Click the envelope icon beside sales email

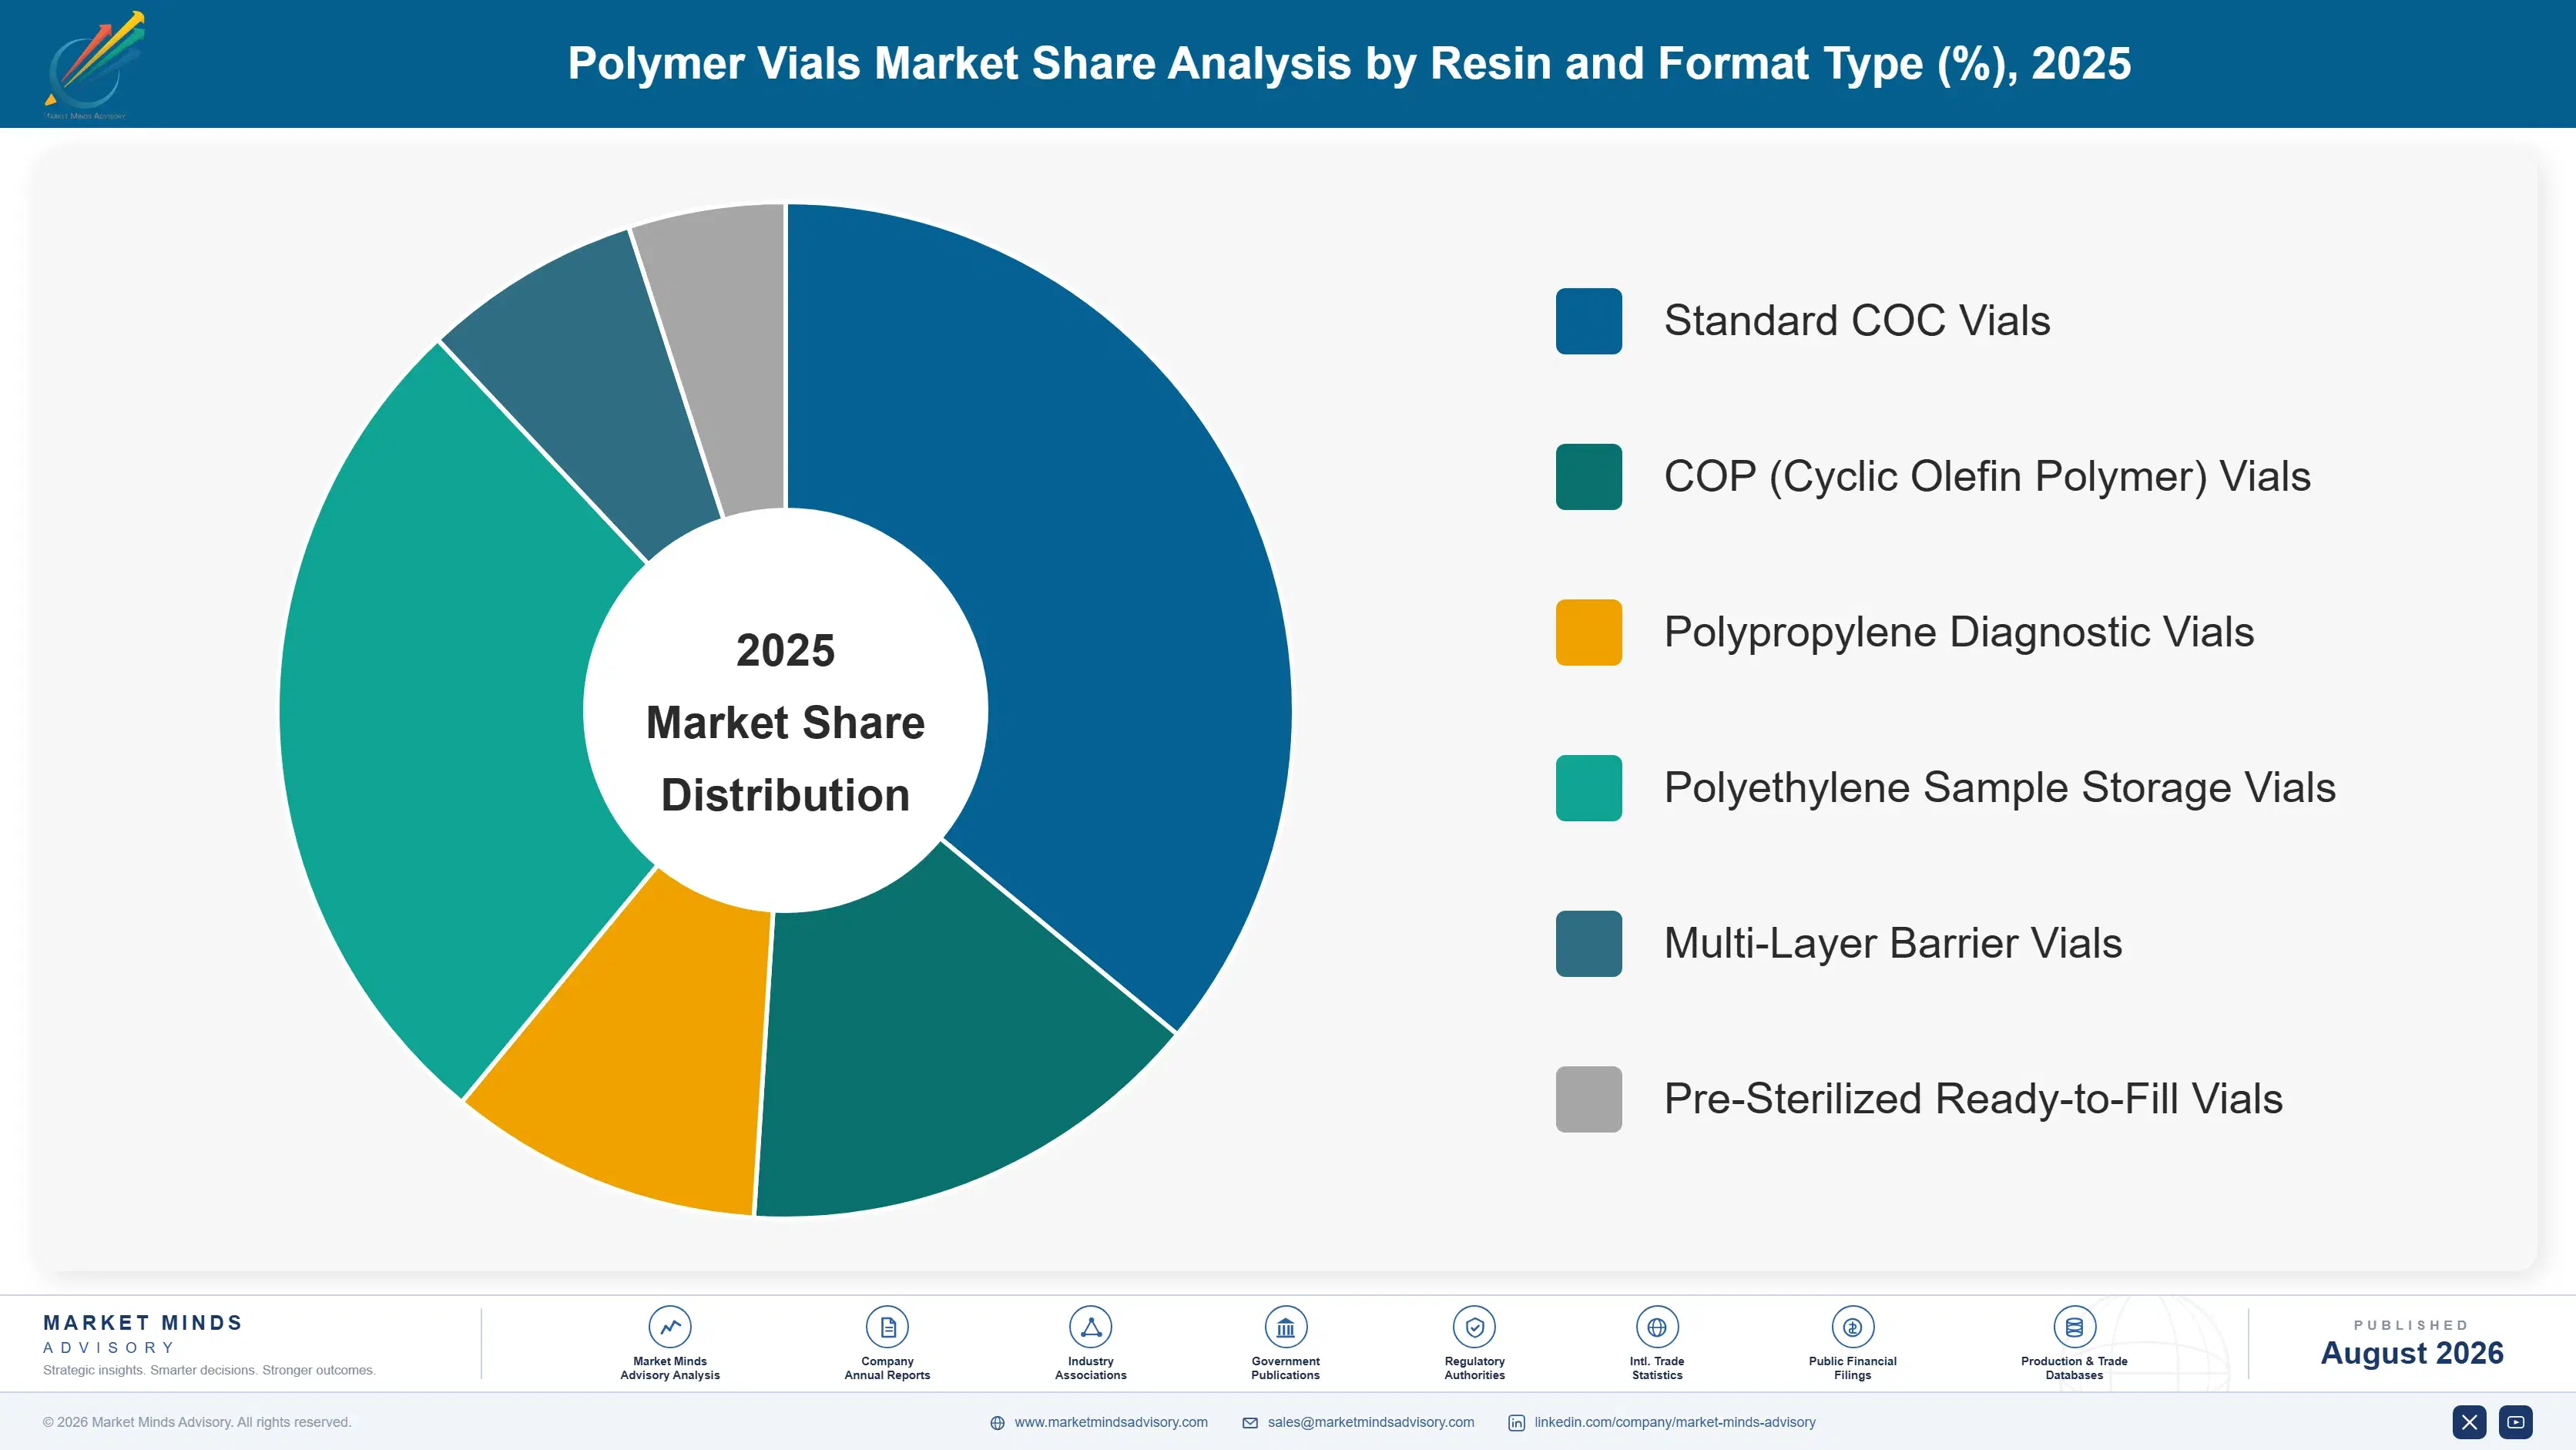(1250, 1423)
